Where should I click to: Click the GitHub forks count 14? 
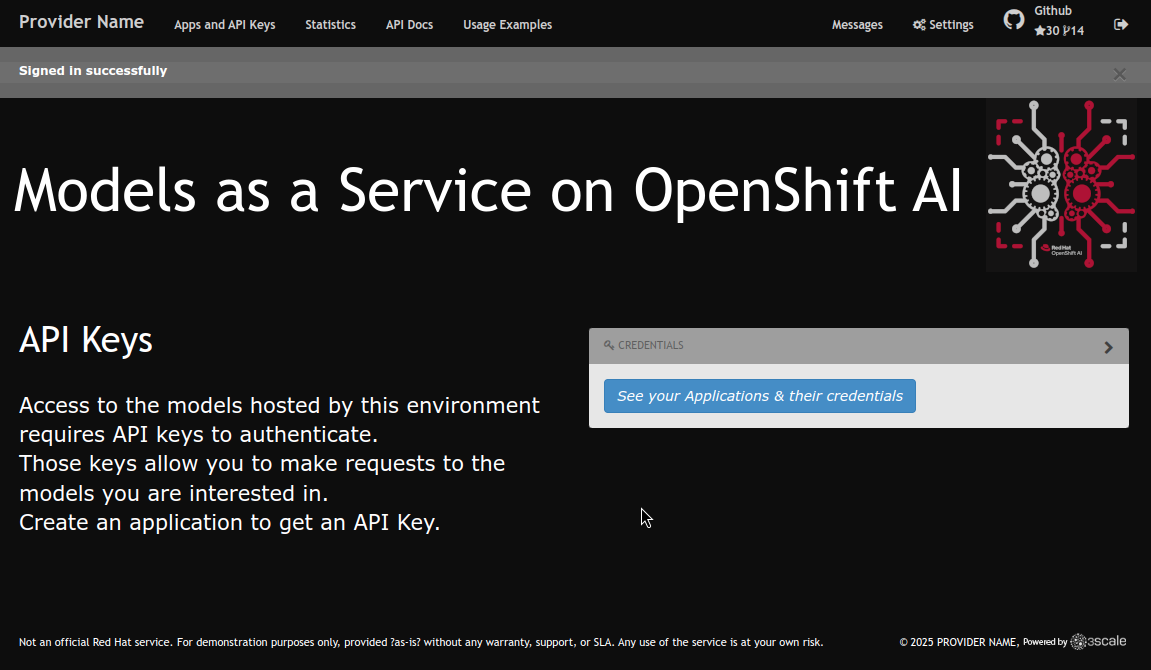(1073, 31)
